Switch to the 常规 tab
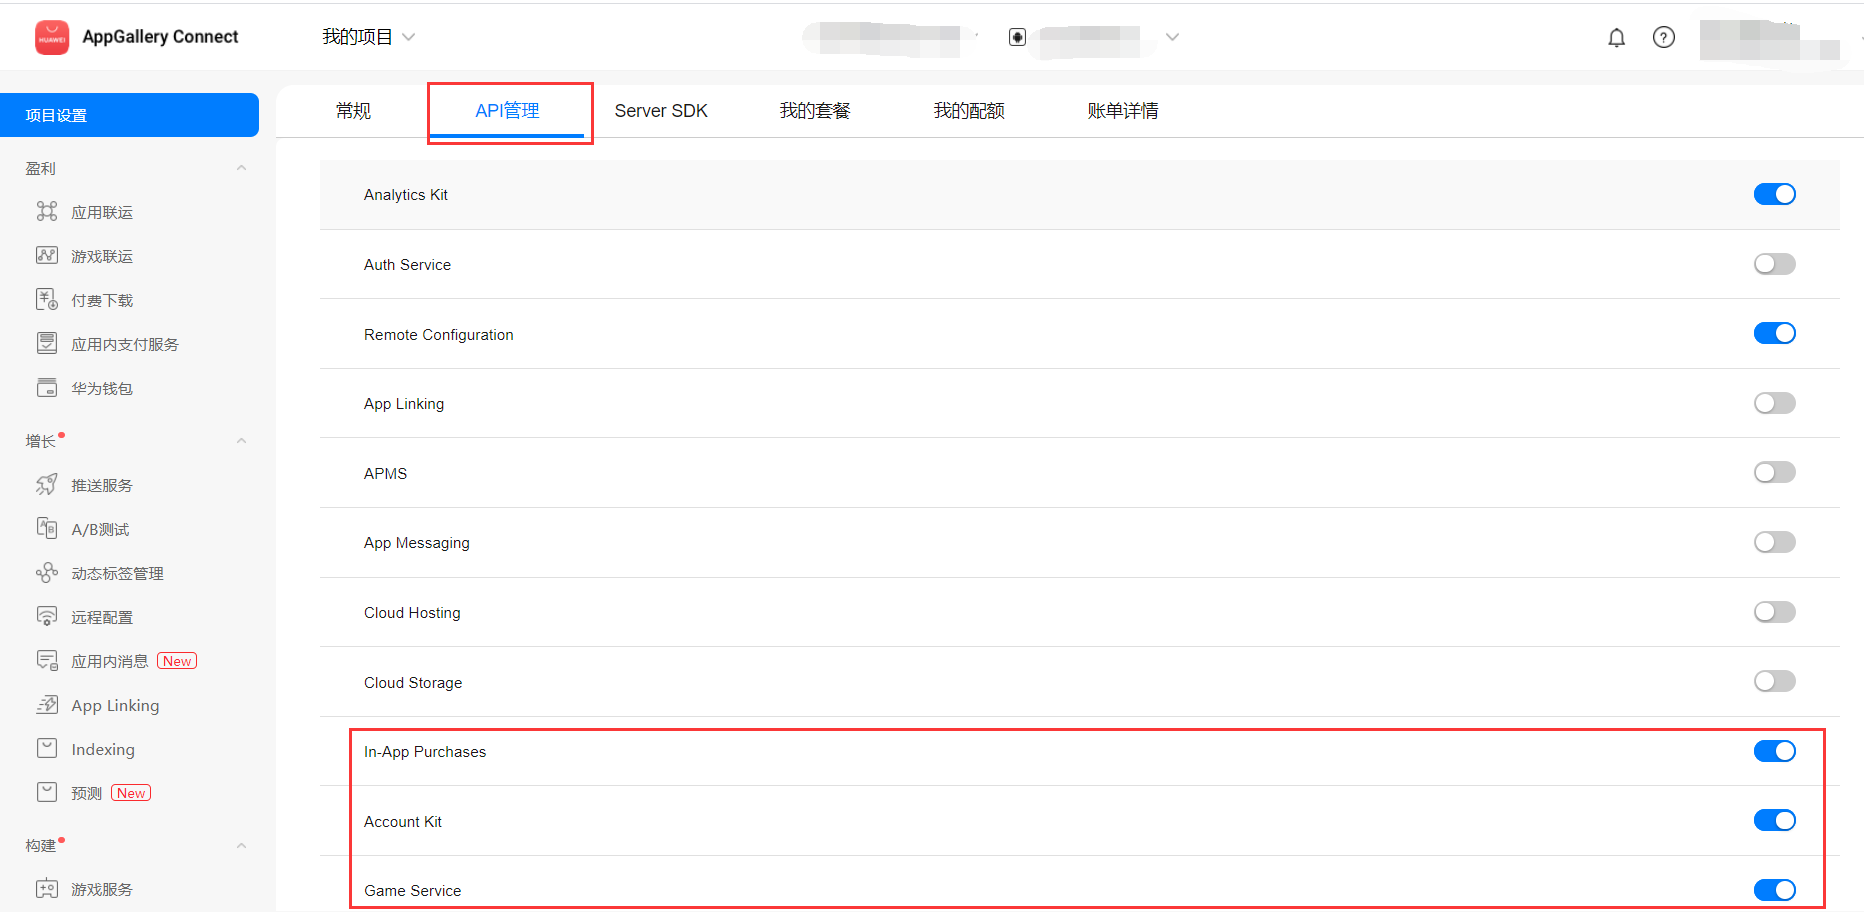1864x912 pixels. click(353, 111)
